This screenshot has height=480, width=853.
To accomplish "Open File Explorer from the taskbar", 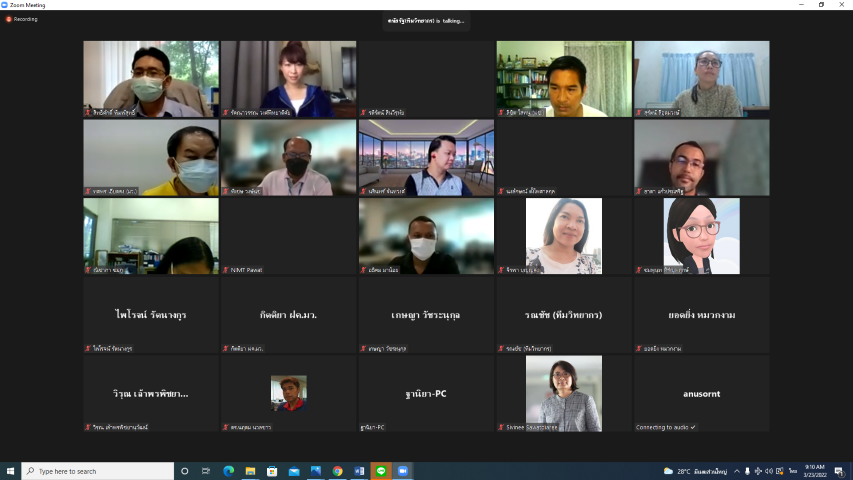I will click(250, 471).
